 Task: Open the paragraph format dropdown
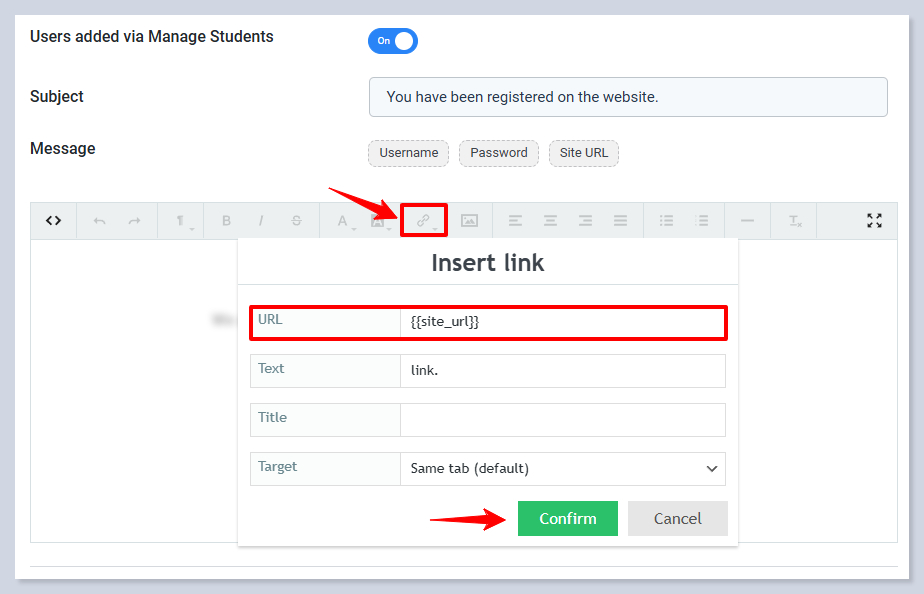[181, 221]
